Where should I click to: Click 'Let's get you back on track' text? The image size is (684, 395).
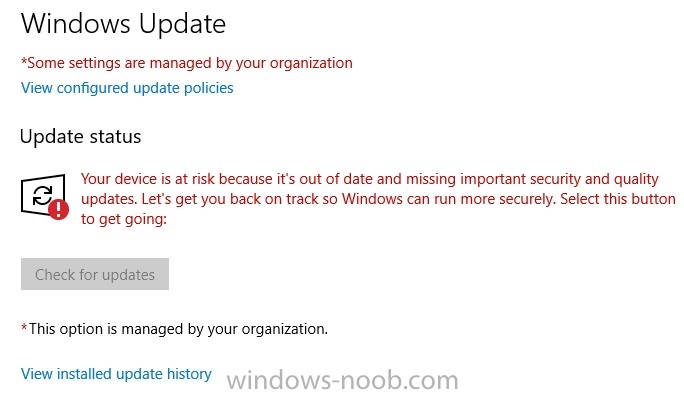coord(235,199)
